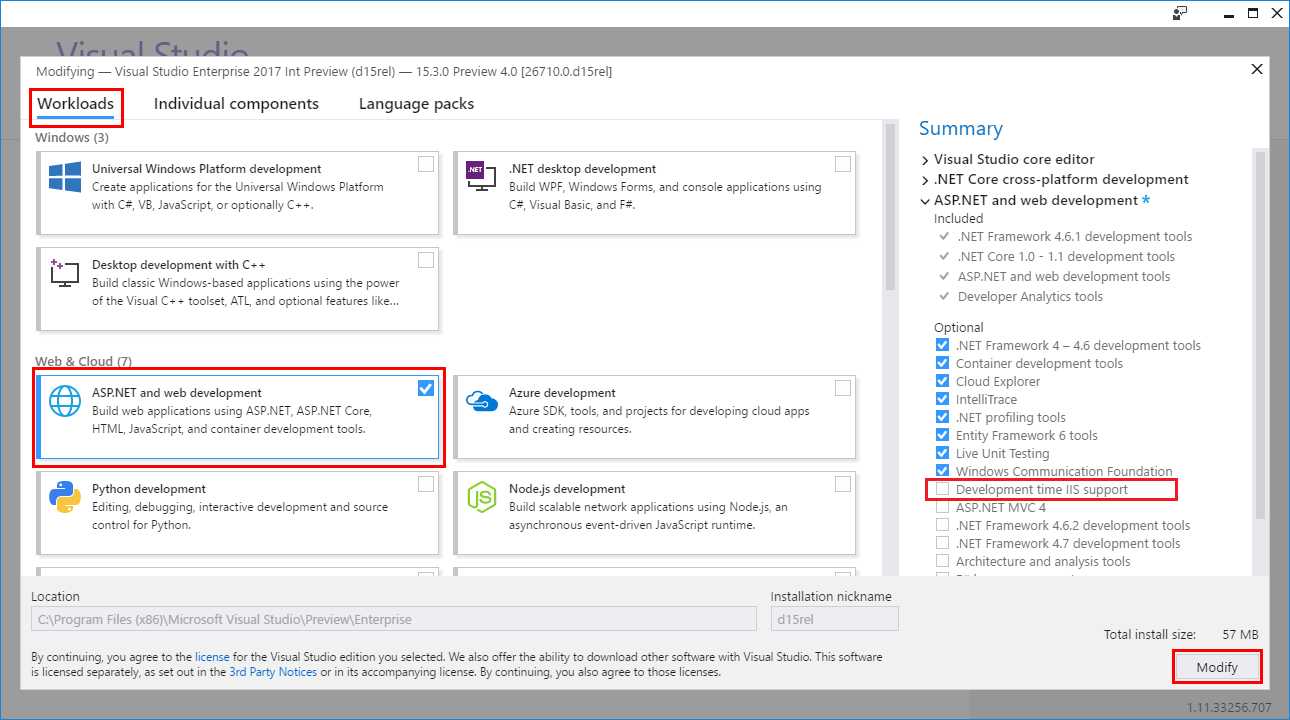Image resolution: width=1290 pixels, height=720 pixels.
Task: Uncheck the ASP.NET and web development workload
Action: (x=426, y=388)
